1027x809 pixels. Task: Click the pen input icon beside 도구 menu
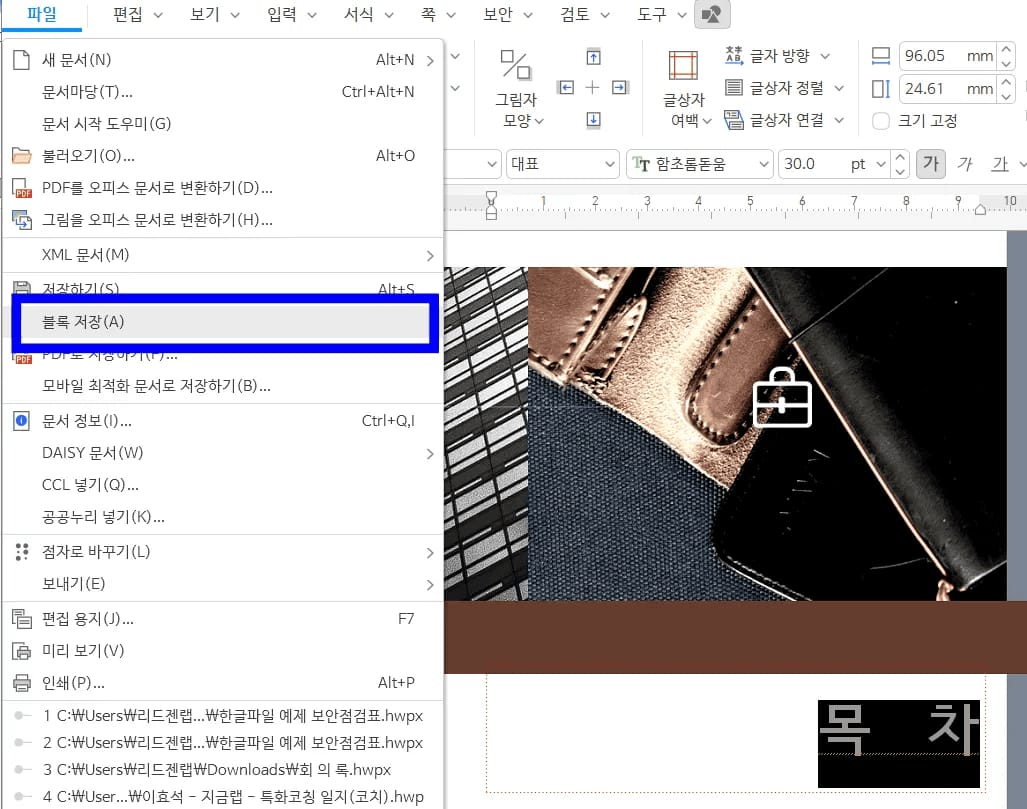pos(712,16)
